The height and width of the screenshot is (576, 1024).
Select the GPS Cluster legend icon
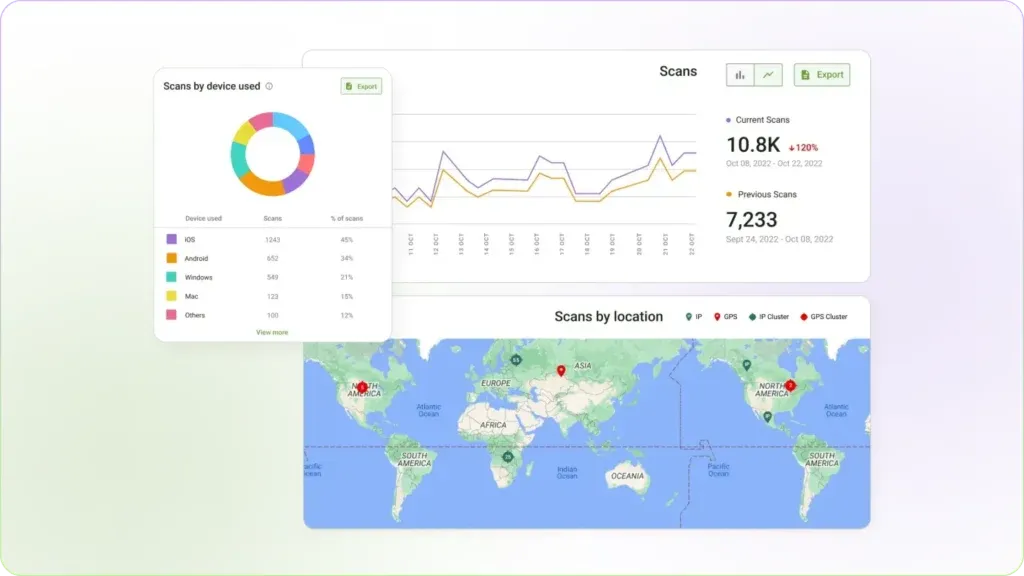tap(804, 316)
